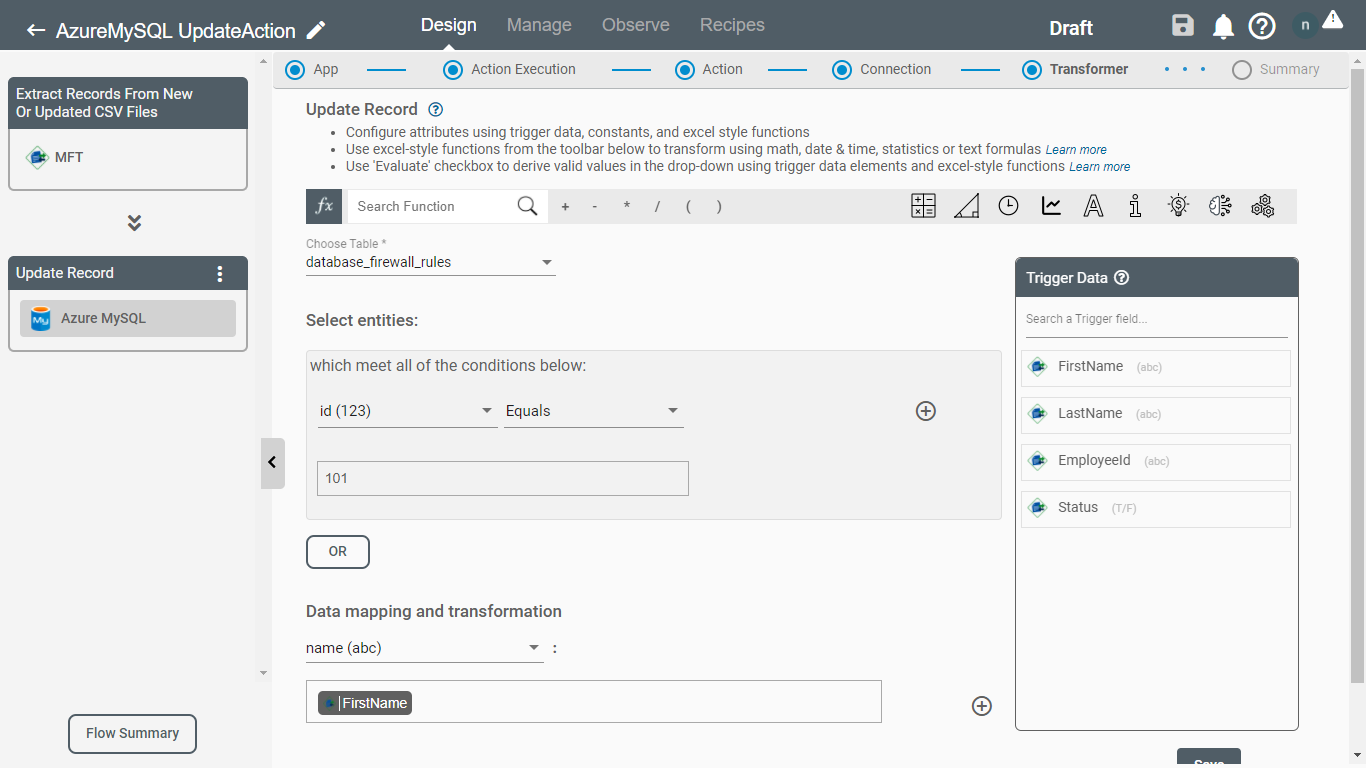The width and height of the screenshot is (1366, 768).
Task: Open the id (123) field dropdown
Action: [x=408, y=411]
